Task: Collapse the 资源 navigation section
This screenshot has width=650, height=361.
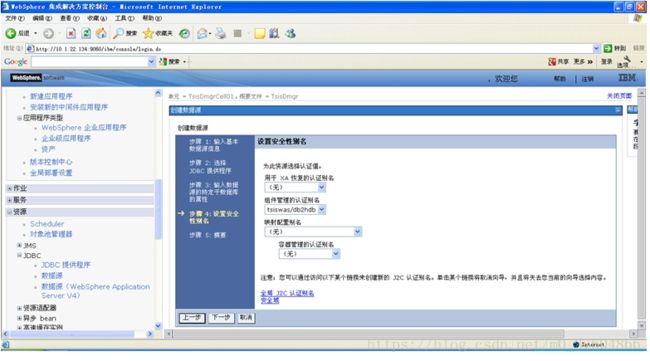Action: tap(10, 212)
